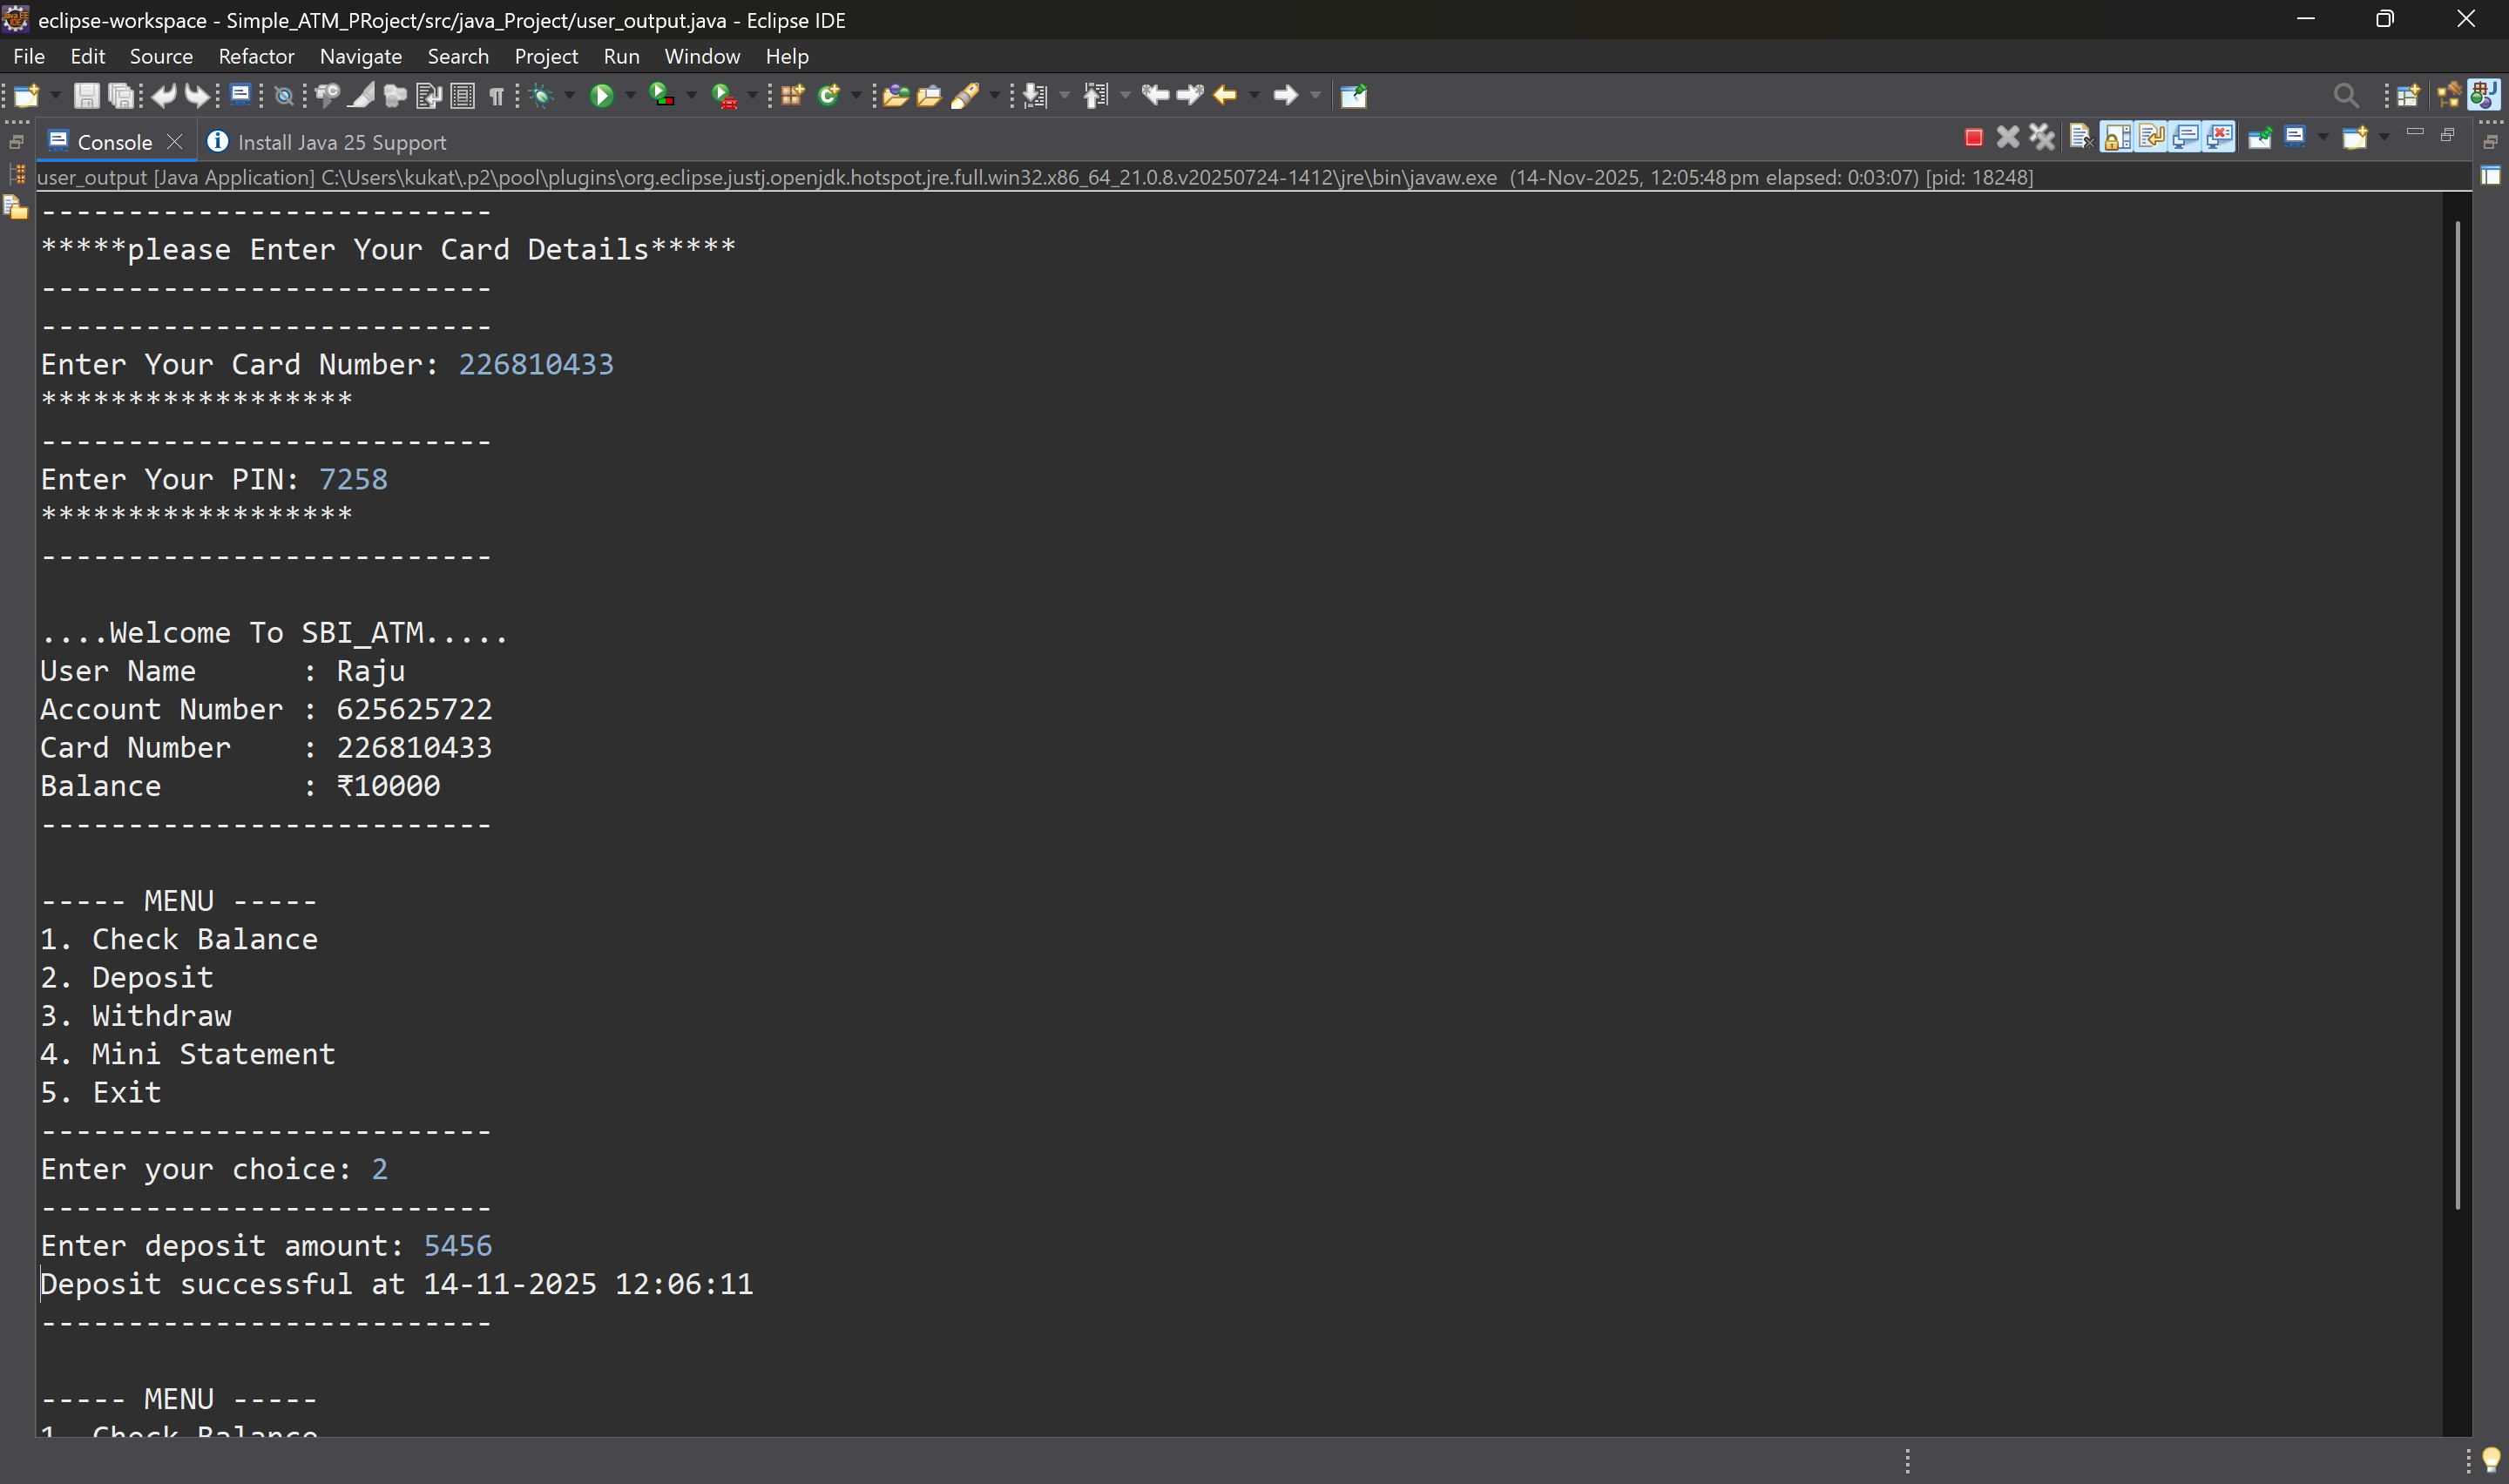Toggle show console when standard error changes
The image size is (2509, 1484).
[2219, 137]
